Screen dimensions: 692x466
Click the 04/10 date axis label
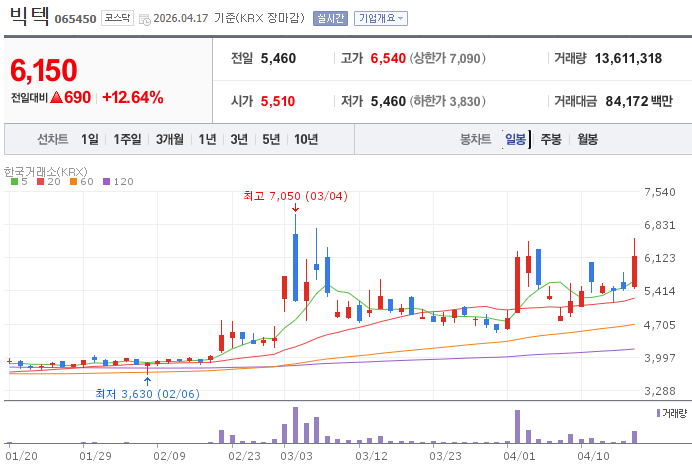tap(593, 456)
